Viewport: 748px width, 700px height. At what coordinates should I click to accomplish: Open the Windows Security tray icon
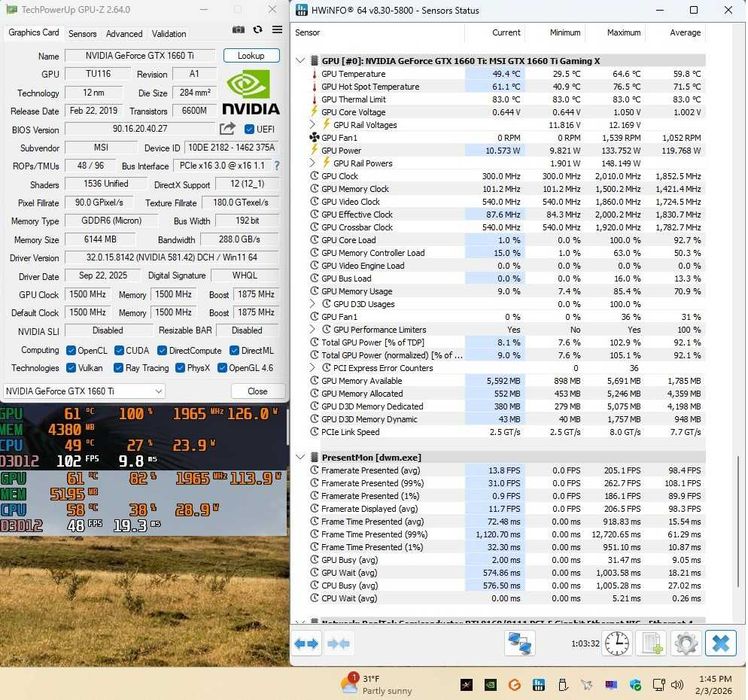point(635,685)
